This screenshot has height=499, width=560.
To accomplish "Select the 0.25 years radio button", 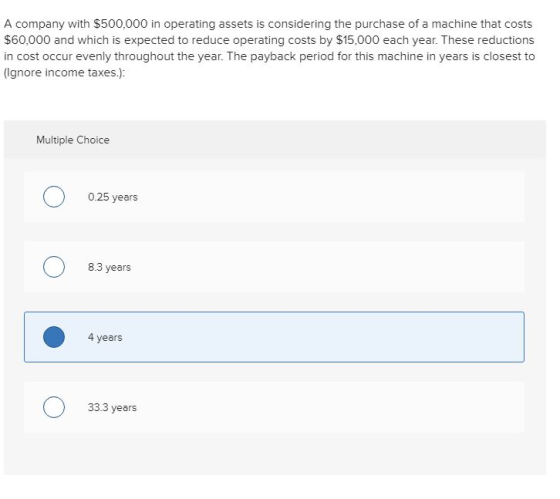I will point(54,197).
